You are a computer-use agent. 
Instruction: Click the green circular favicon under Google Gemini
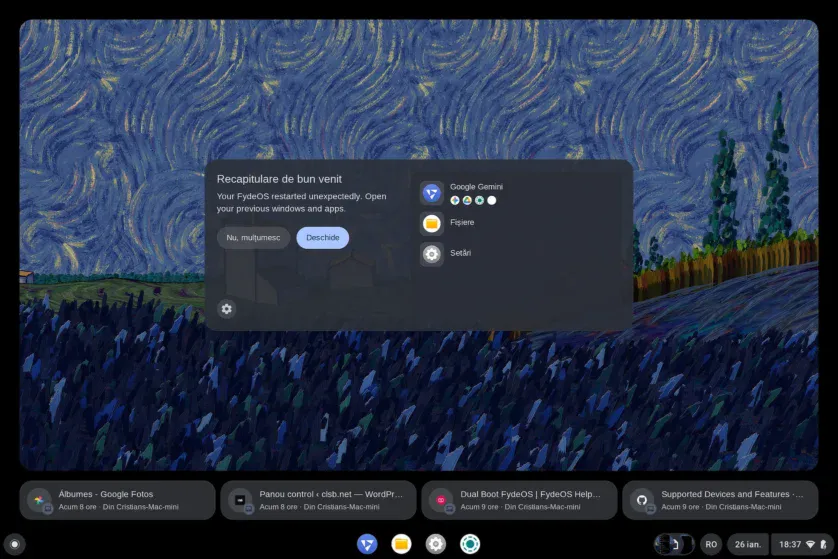pos(479,200)
